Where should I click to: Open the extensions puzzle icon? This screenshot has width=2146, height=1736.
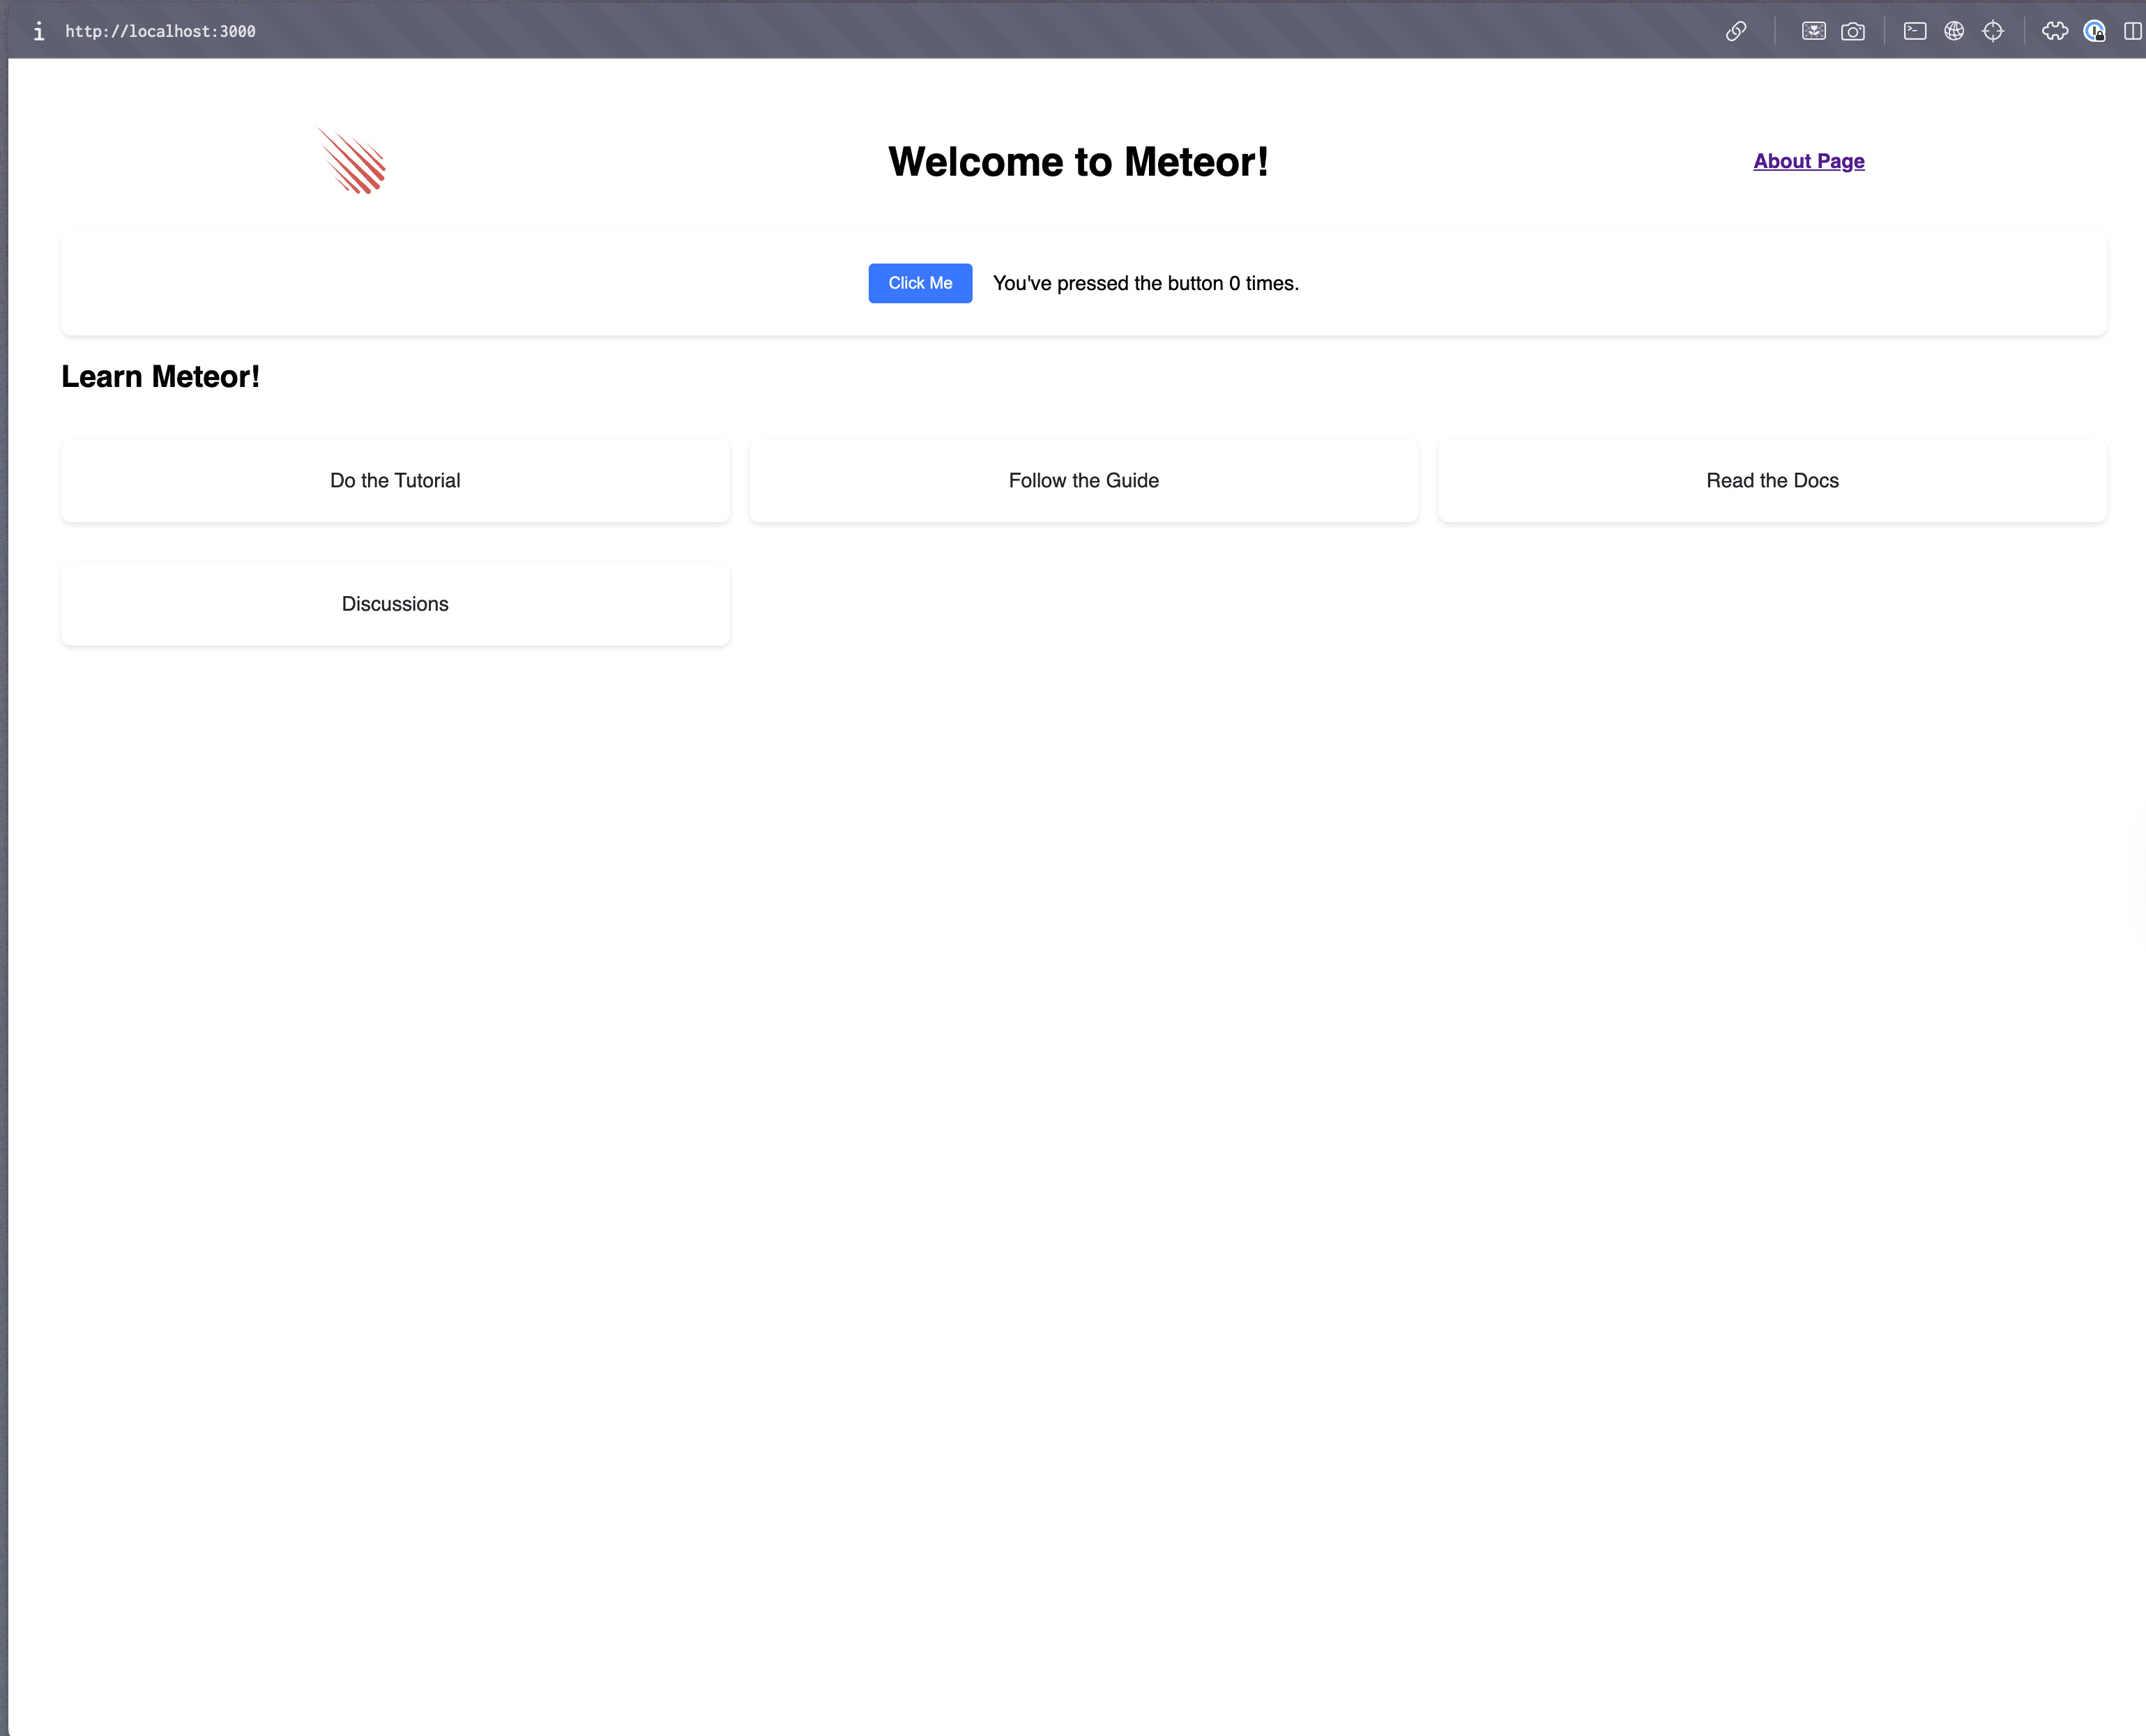click(x=2054, y=31)
